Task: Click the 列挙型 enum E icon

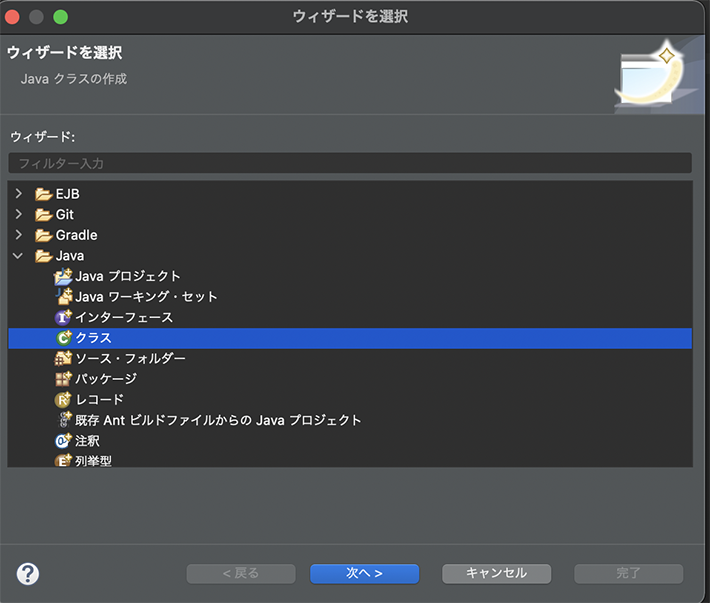Action: point(63,460)
